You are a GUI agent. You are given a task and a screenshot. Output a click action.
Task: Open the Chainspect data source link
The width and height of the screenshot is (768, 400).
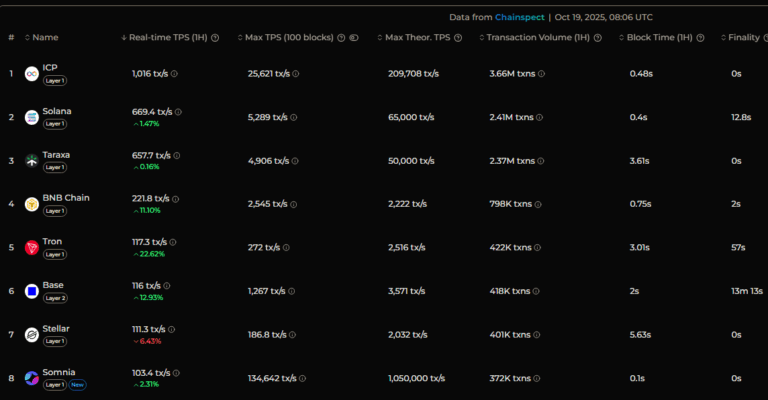[518, 17]
